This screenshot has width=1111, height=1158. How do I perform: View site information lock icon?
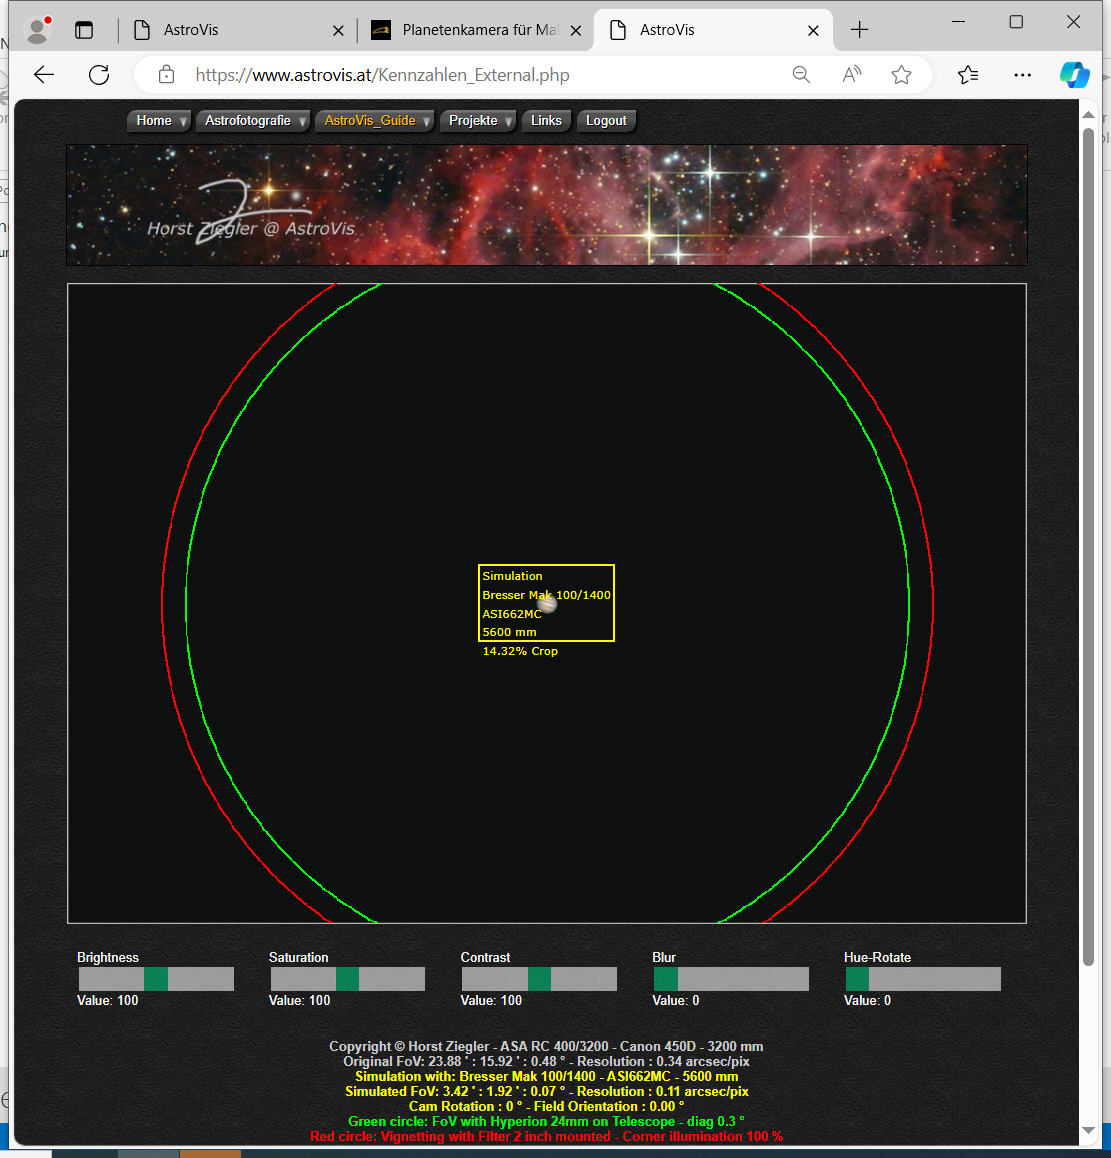pos(167,75)
